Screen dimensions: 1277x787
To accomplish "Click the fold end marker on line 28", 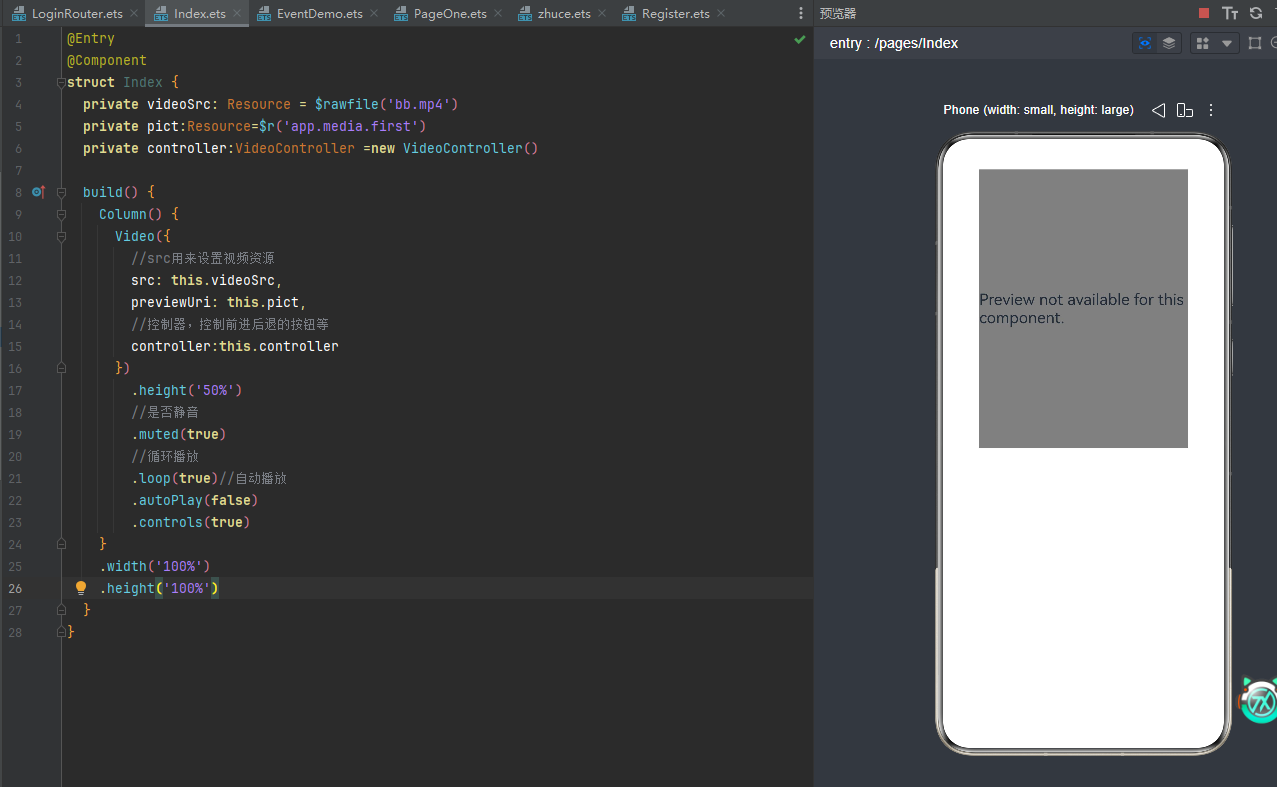I will coord(62,632).
